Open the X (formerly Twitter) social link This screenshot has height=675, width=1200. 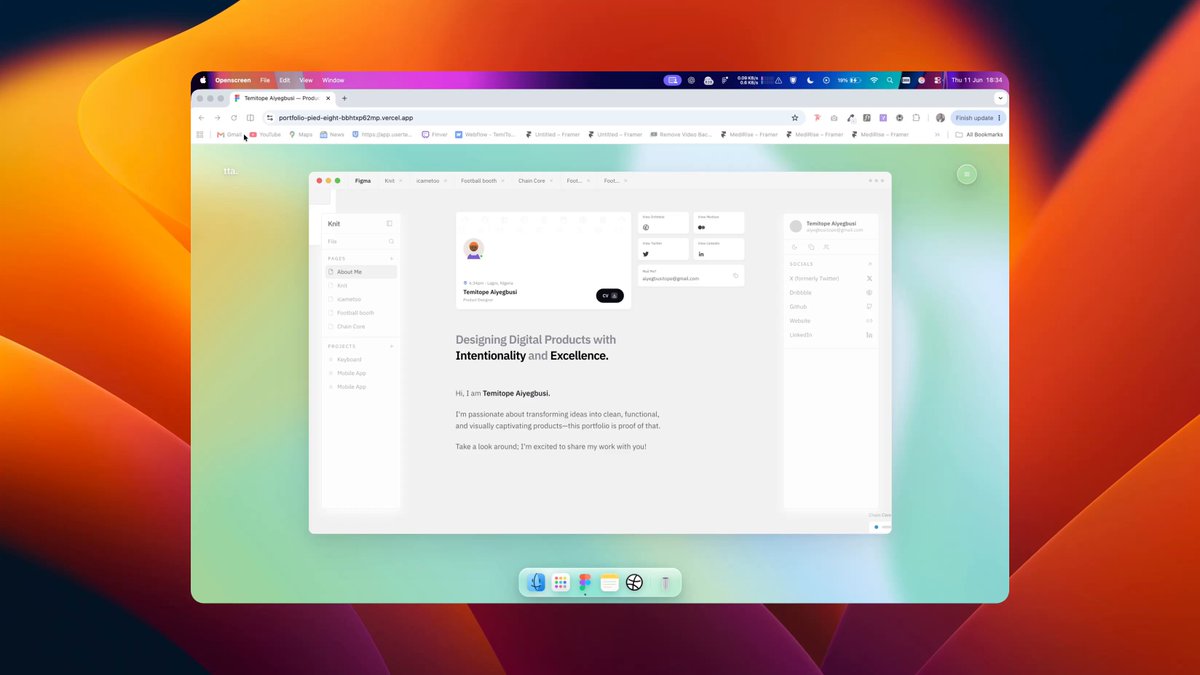[831, 278]
